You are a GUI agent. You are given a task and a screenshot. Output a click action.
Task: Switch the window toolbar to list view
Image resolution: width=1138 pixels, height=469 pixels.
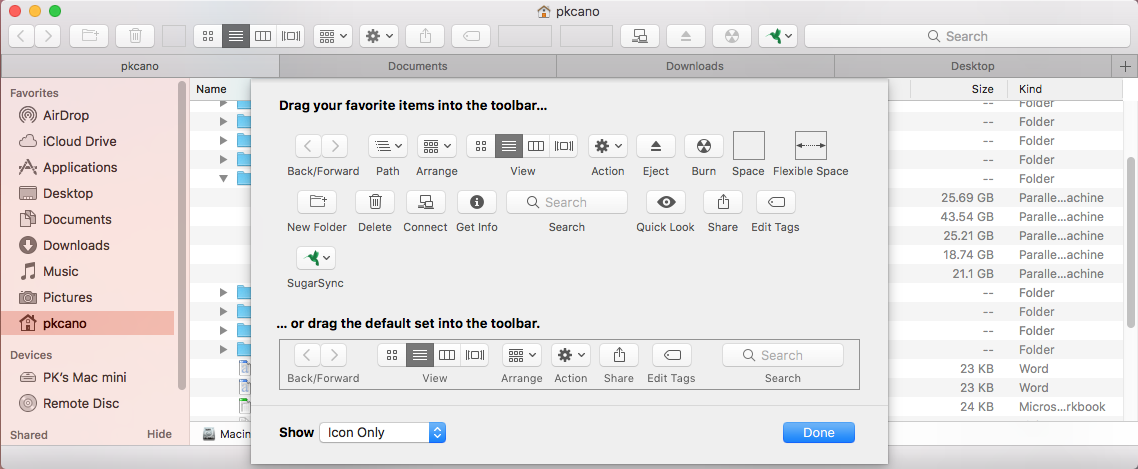tap(236, 36)
